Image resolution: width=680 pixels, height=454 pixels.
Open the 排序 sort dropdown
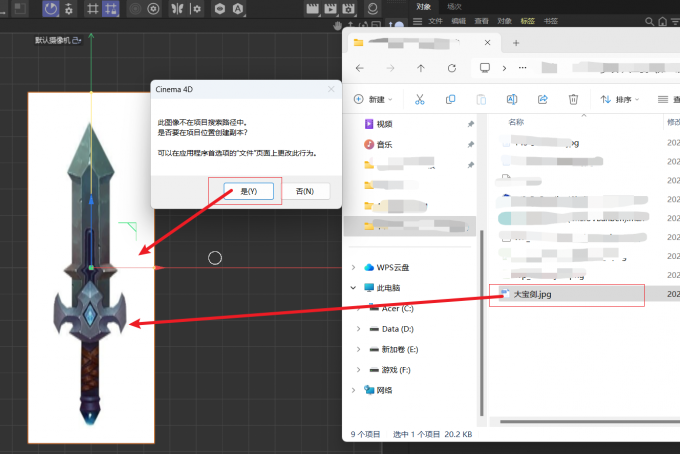620,99
